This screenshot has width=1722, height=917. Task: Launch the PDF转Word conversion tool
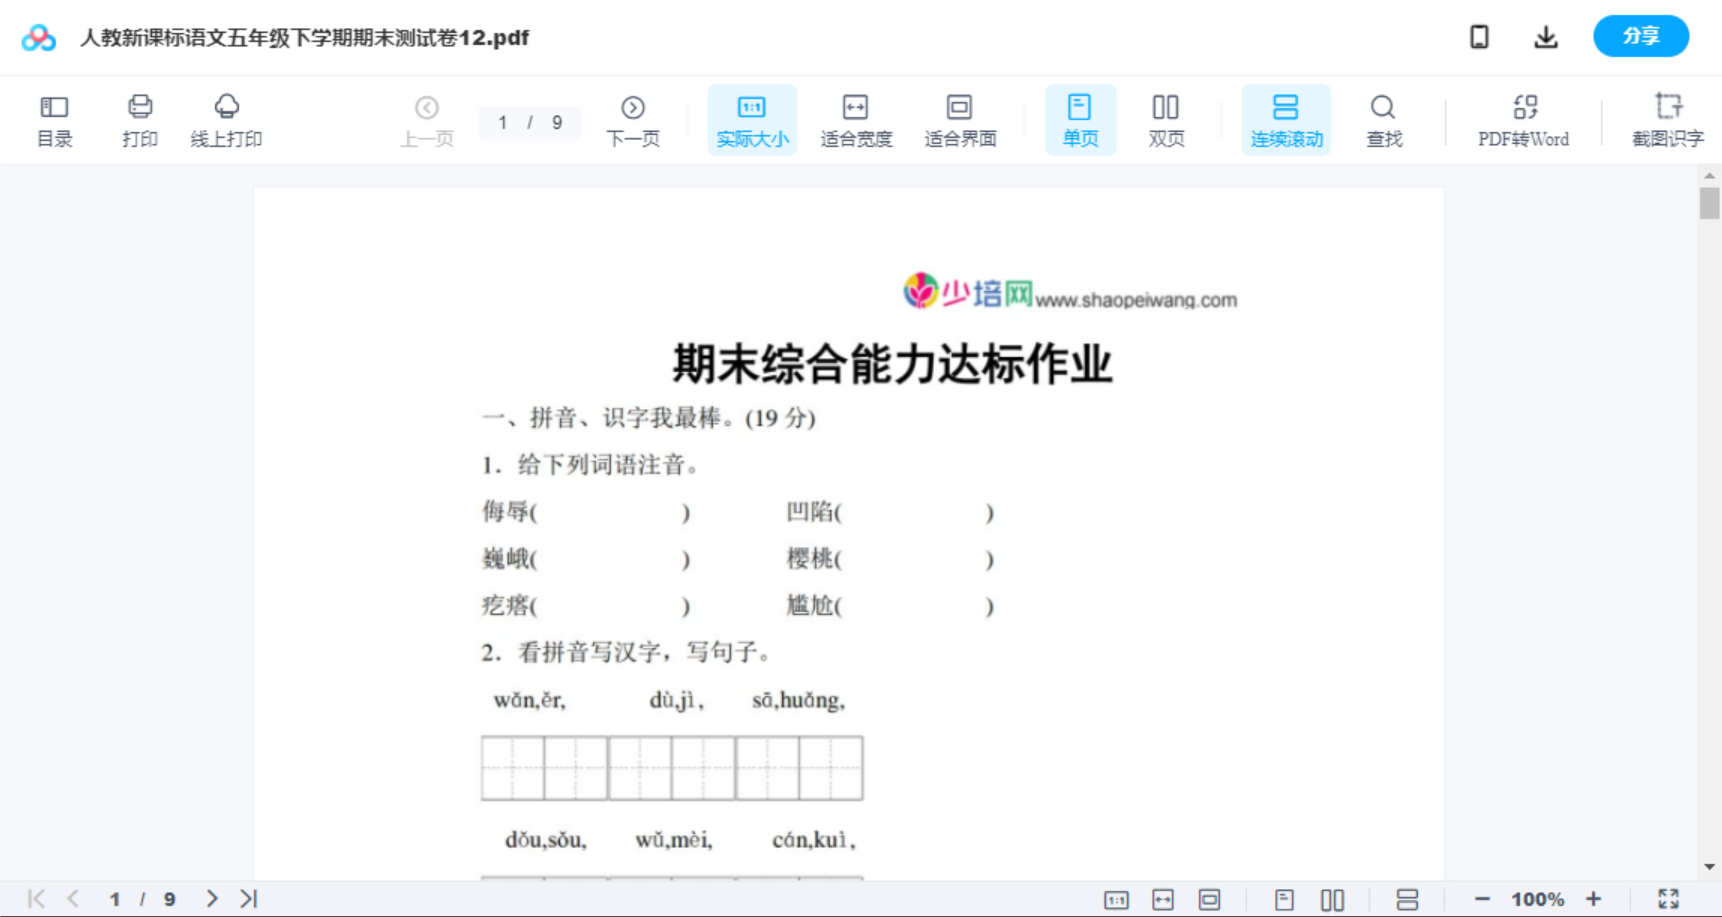(1521, 119)
